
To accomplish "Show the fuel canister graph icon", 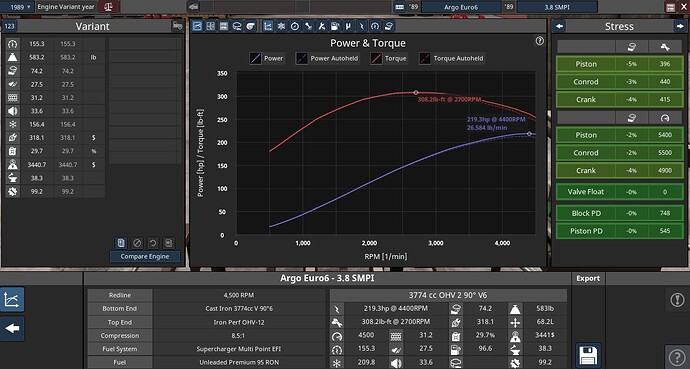I will [x=334, y=26].
